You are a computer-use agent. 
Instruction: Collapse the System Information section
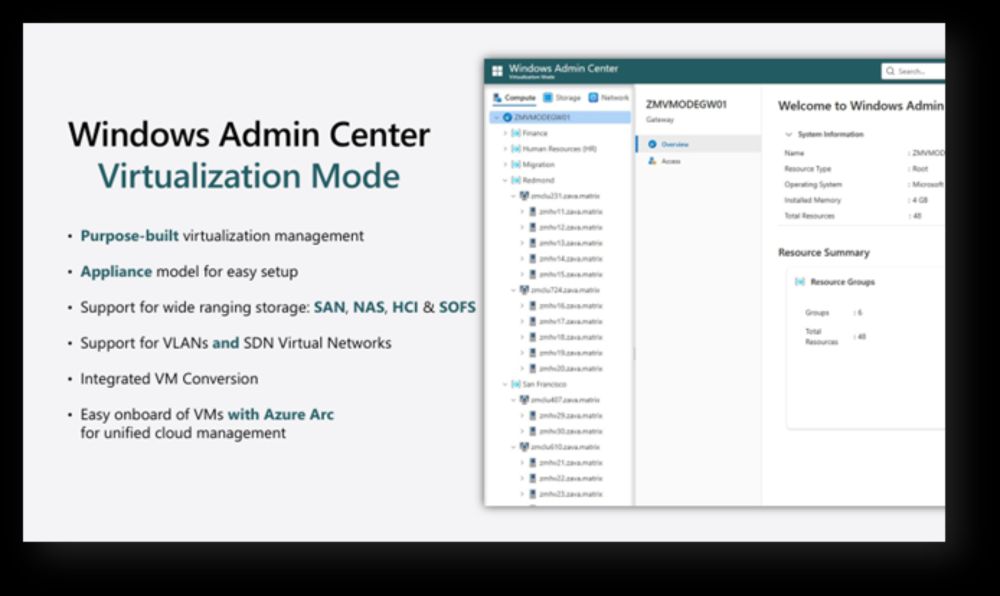pos(788,134)
